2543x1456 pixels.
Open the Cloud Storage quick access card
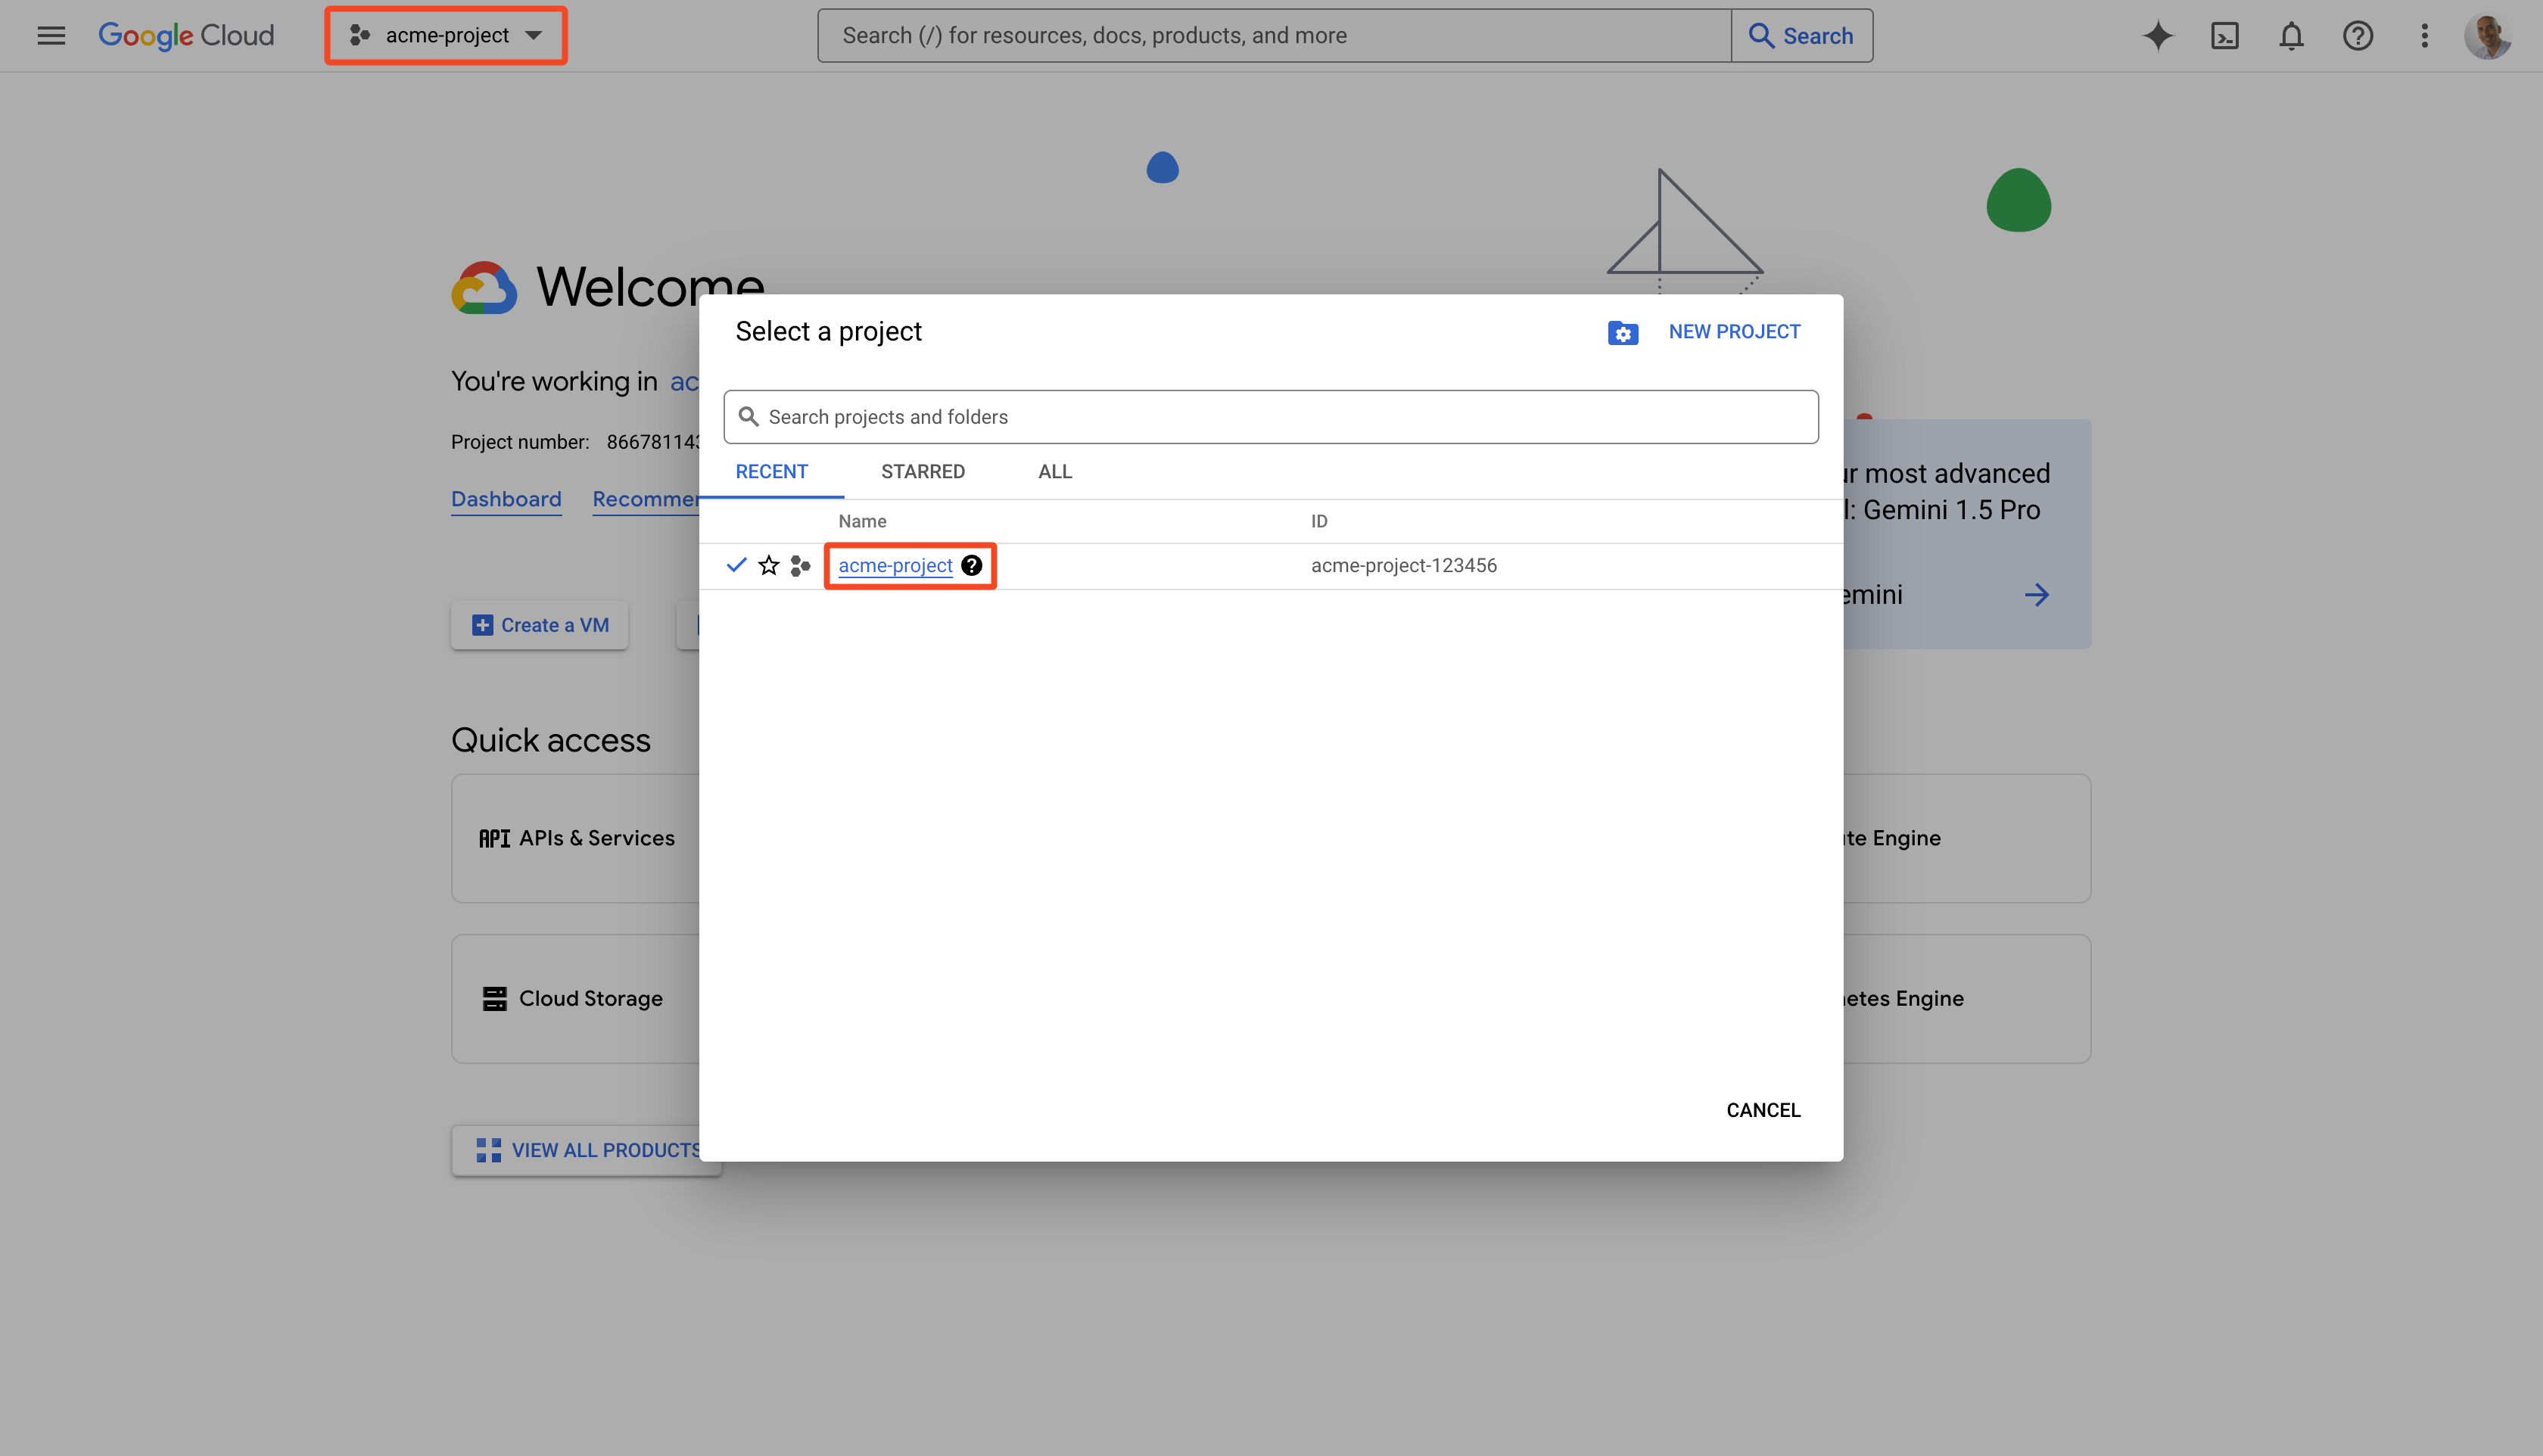[x=576, y=999]
